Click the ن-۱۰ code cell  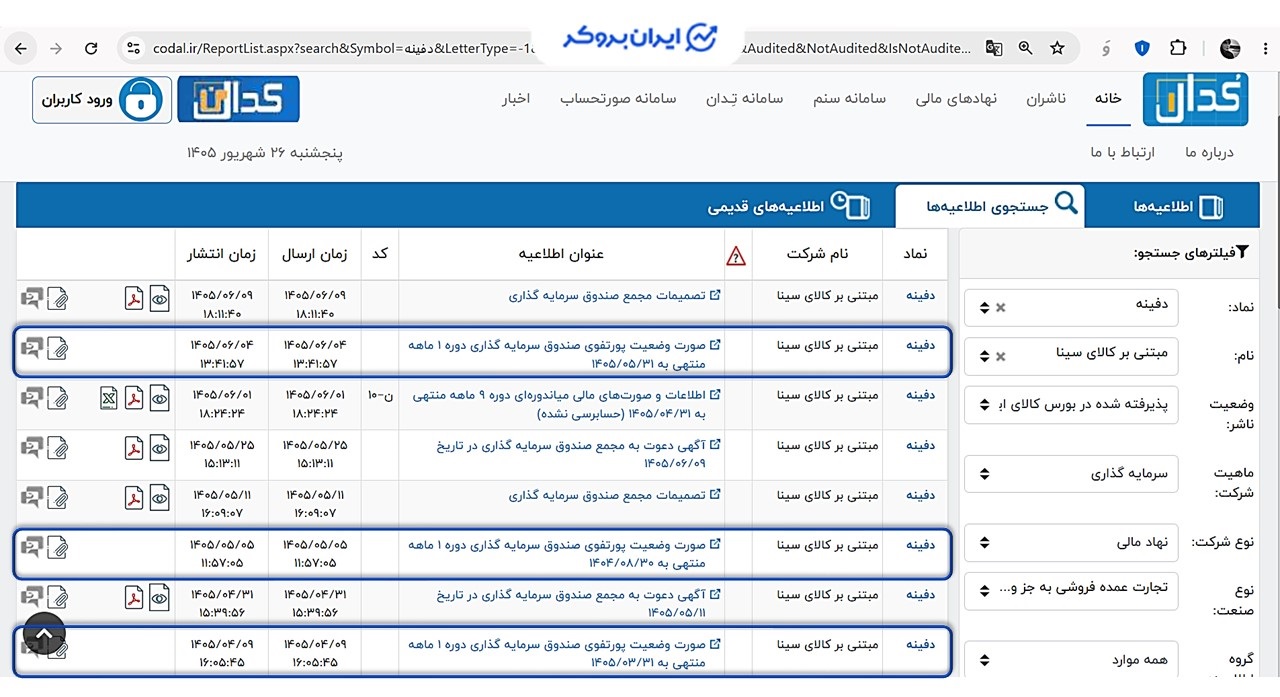coord(380,395)
